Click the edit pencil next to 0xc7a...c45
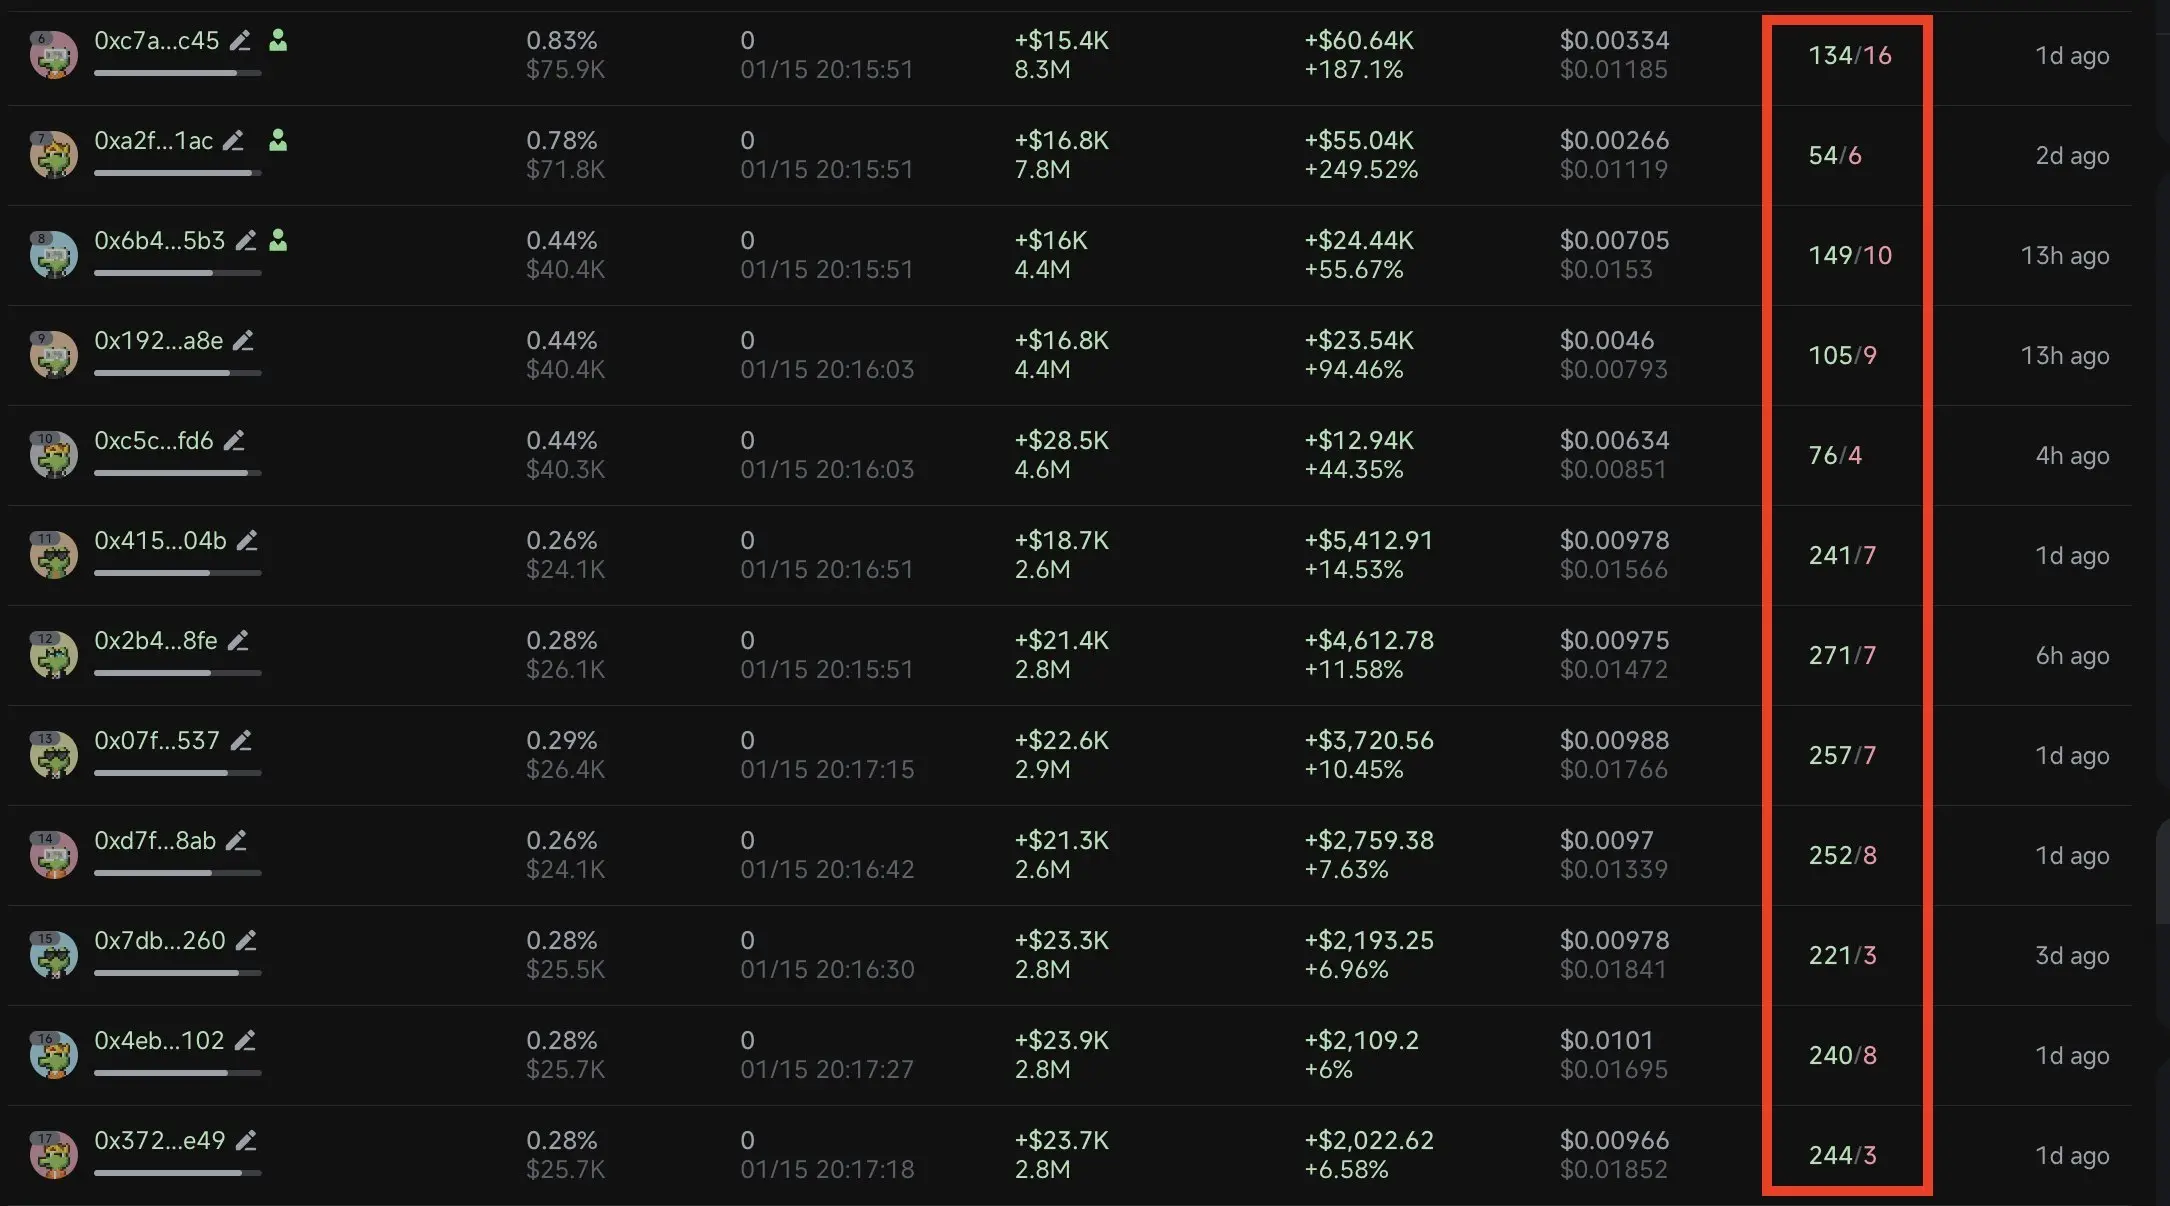Viewport: 2170px width, 1206px height. coord(240,41)
